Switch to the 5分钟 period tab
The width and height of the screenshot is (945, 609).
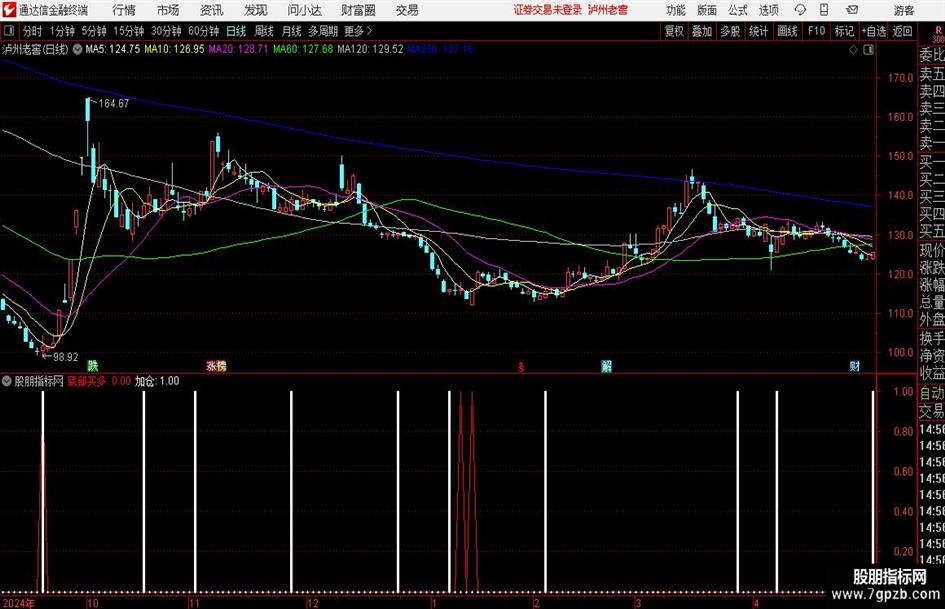94,31
